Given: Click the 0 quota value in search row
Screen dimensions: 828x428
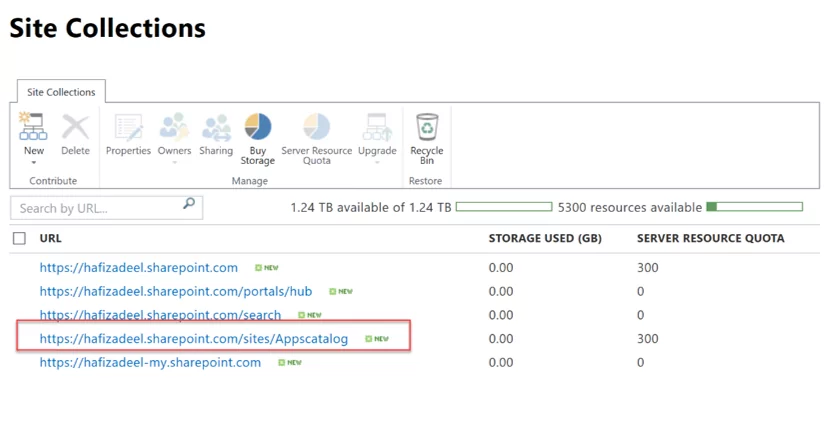Looking at the screenshot, I should pyautogui.click(x=641, y=315).
